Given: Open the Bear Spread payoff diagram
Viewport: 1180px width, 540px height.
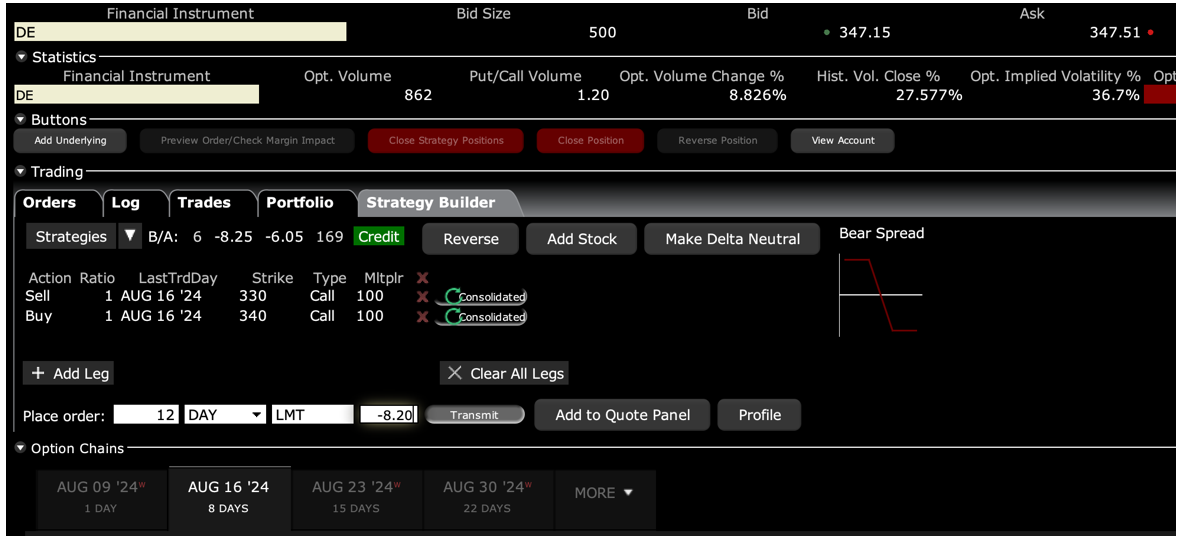Looking at the screenshot, I should tap(880, 294).
